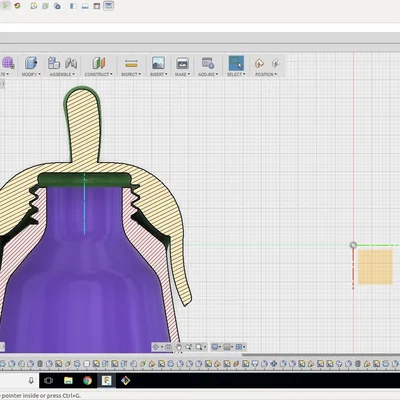Select the Pan hand tool
Image resolution: width=400 pixels, height=400 pixels.
[179, 347]
